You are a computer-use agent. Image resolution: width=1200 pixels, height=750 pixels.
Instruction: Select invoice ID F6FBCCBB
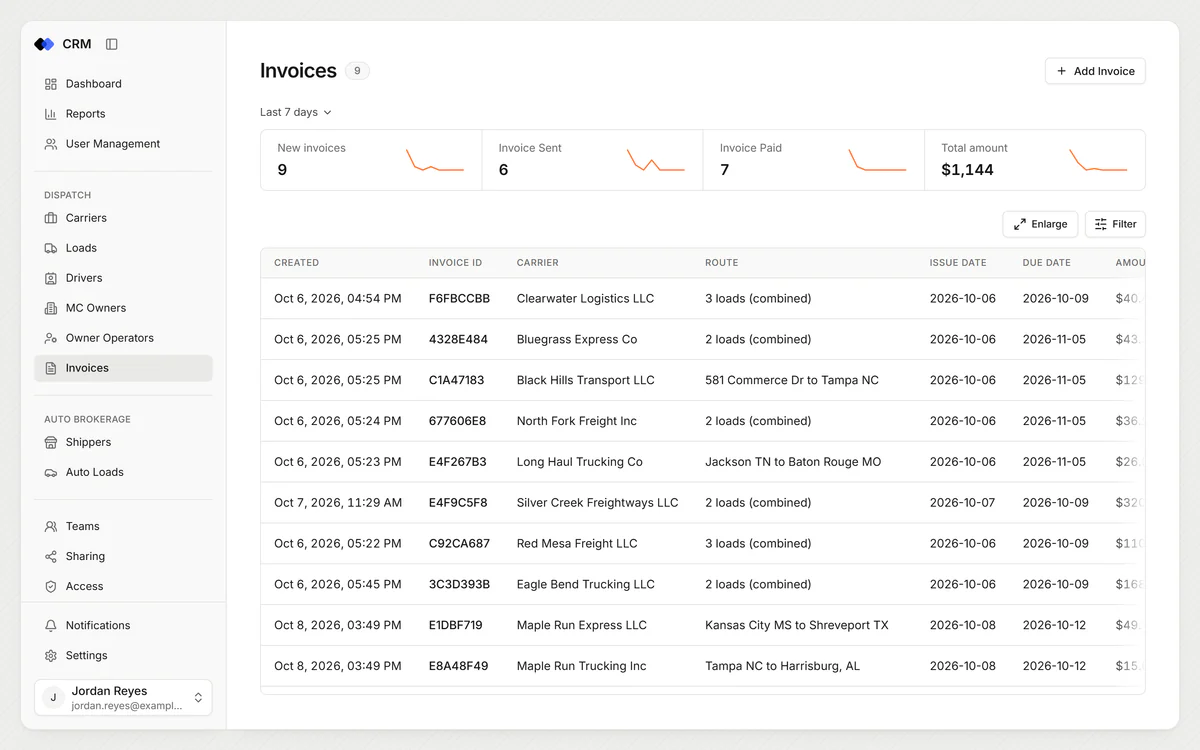click(459, 299)
